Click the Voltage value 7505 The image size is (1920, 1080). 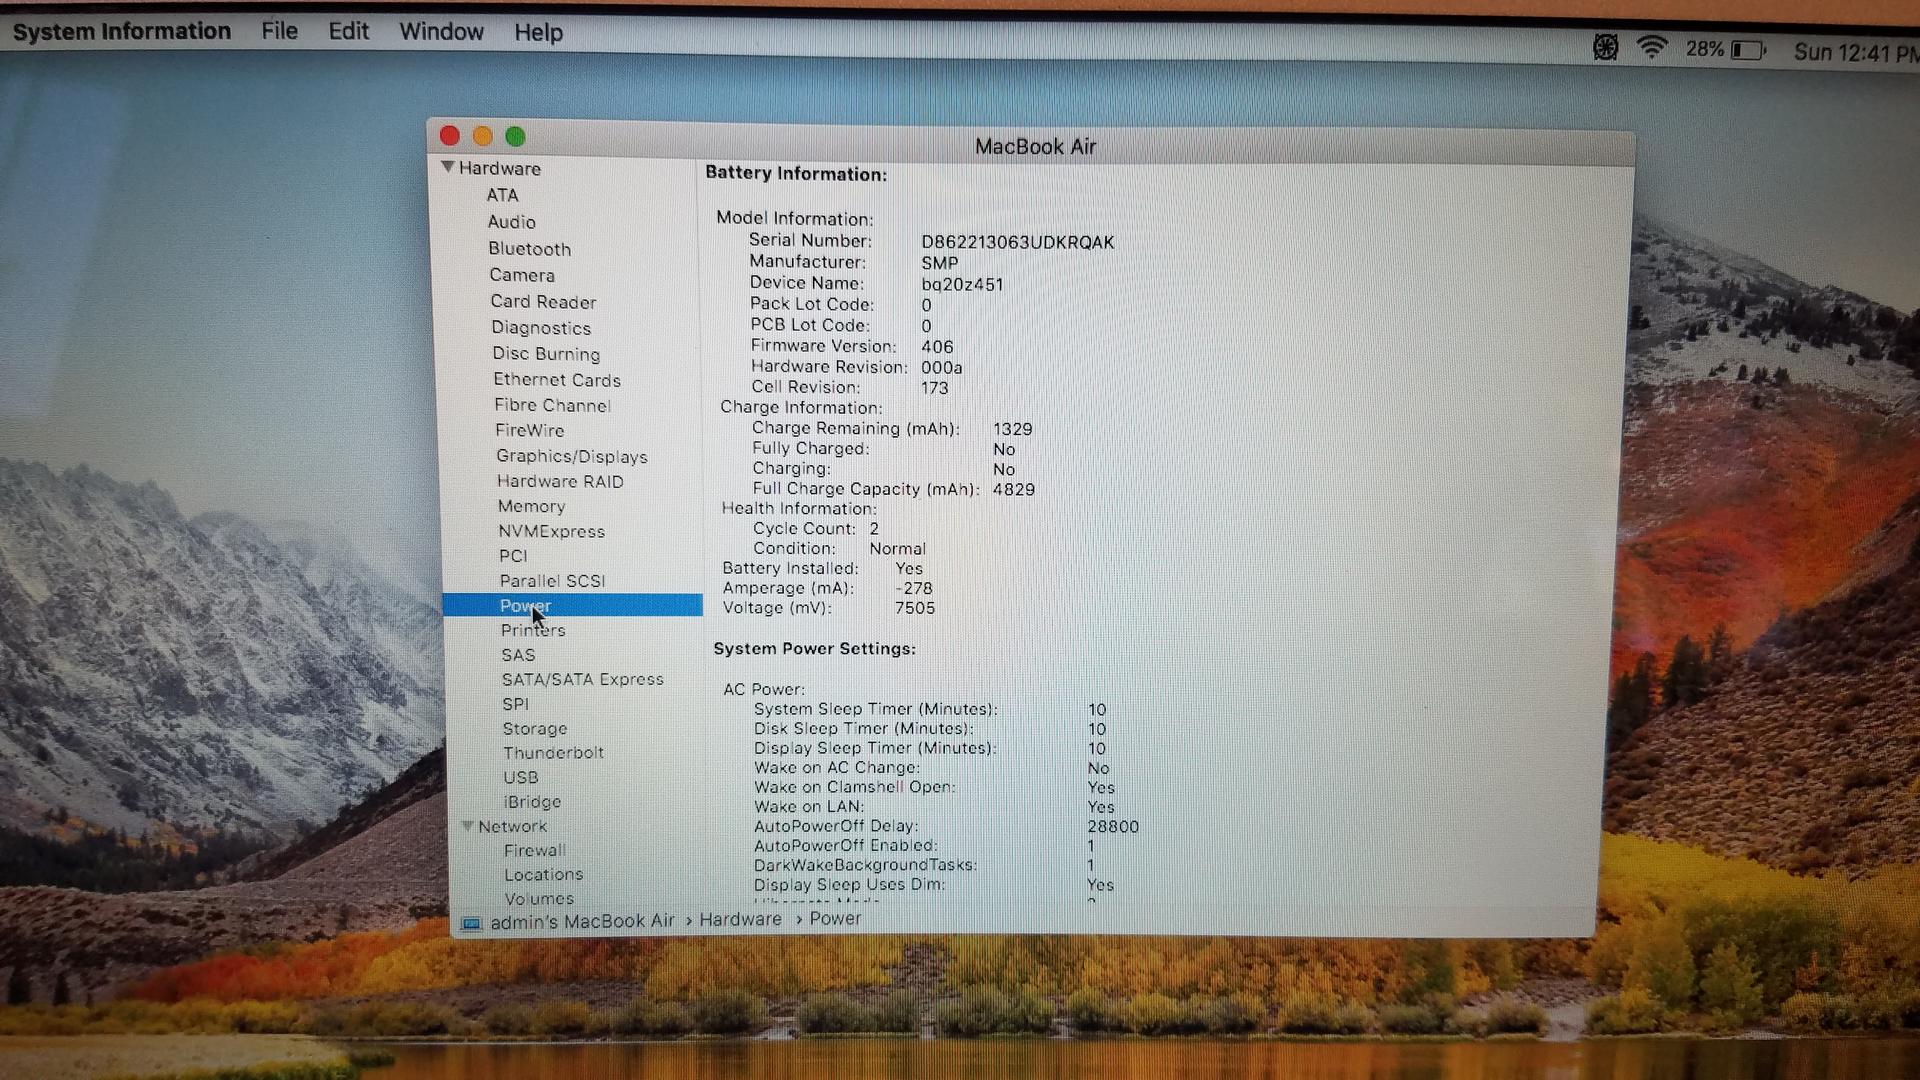(914, 608)
